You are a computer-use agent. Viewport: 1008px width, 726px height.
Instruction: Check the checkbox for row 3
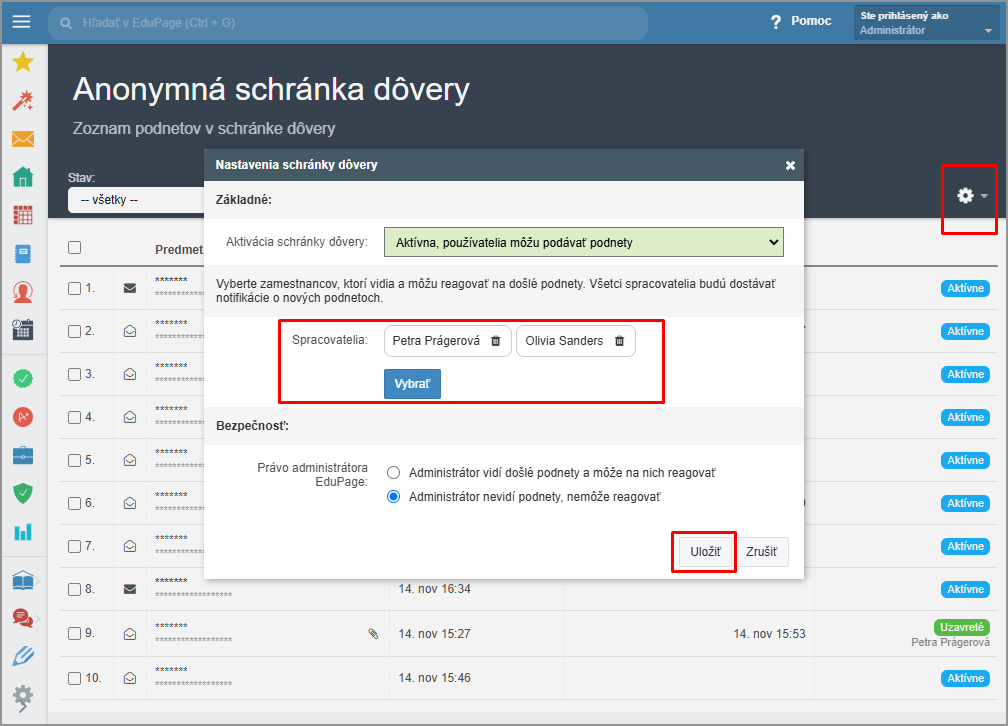coord(75,374)
